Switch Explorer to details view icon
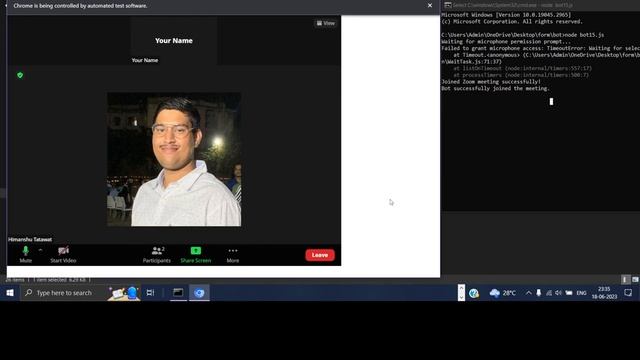 pyautogui.click(x=625, y=280)
